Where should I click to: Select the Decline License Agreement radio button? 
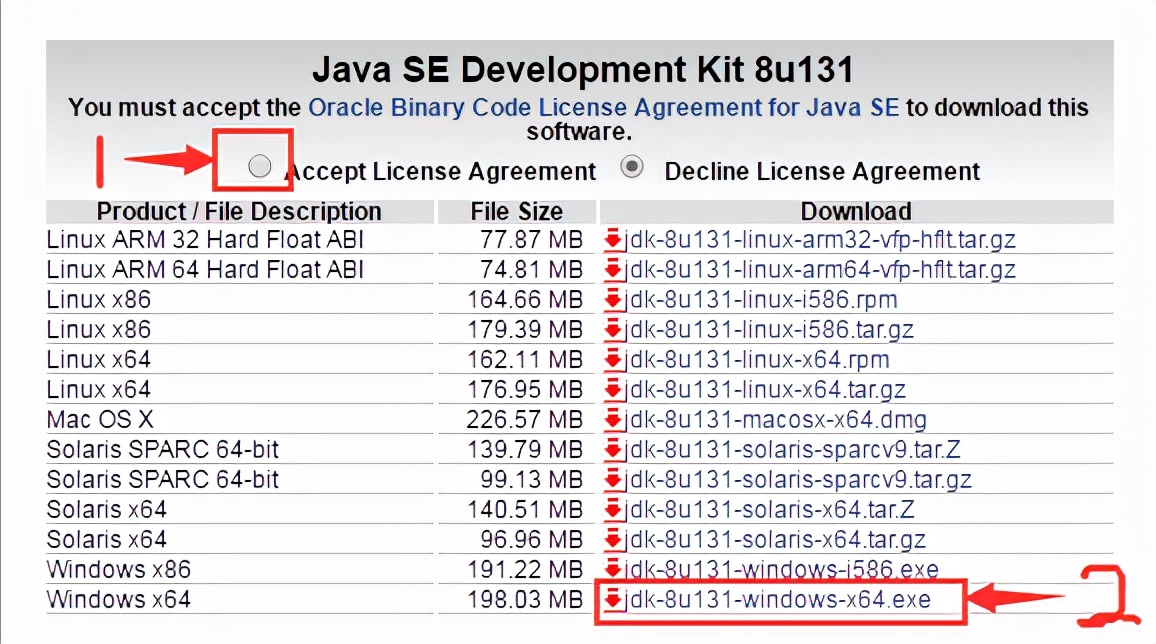632,167
